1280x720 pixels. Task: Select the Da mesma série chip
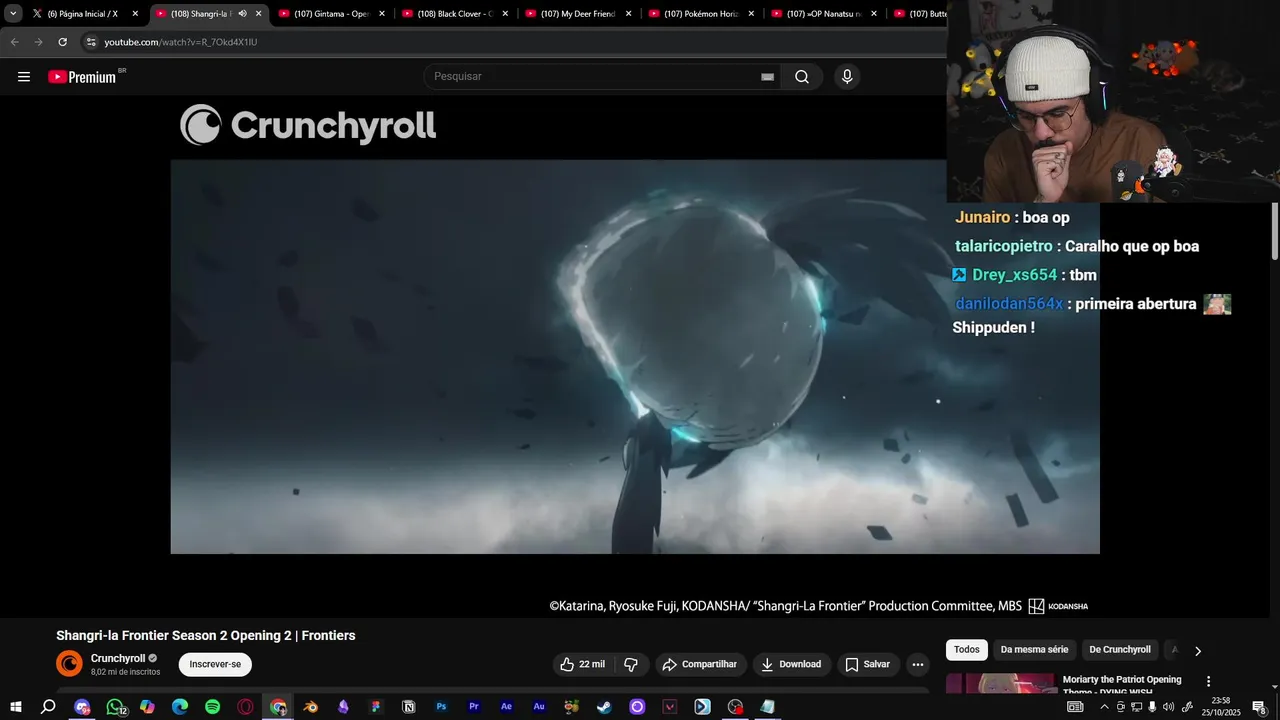pyautogui.click(x=1034, y=650)
